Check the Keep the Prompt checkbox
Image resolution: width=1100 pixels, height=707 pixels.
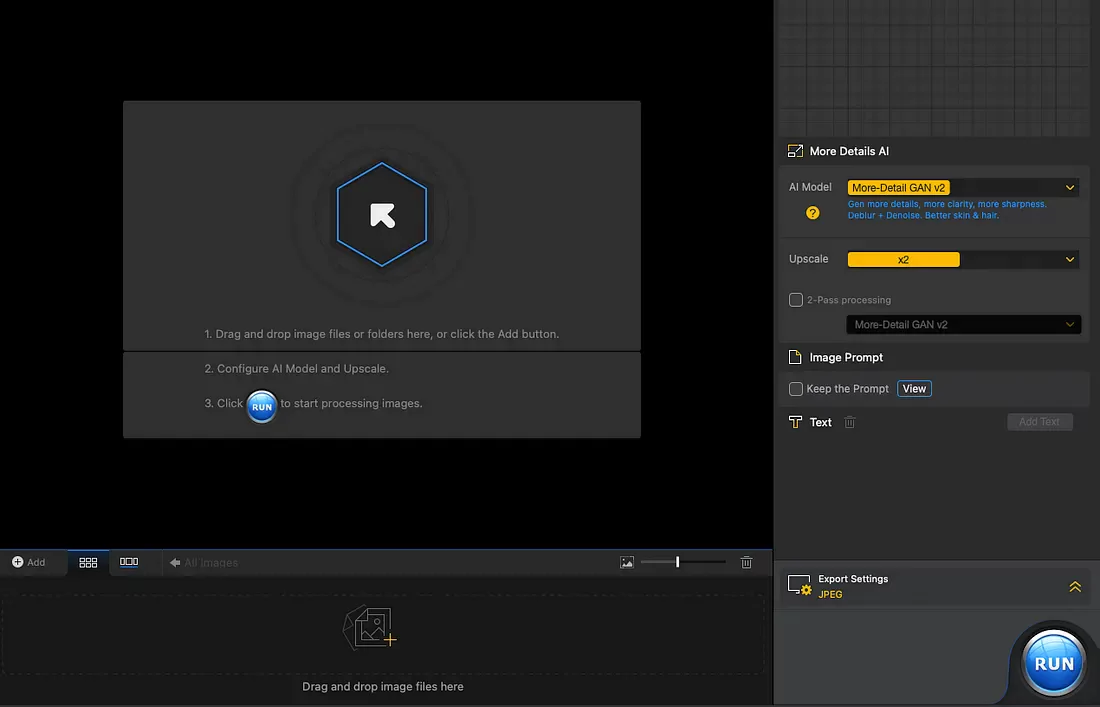(x=796, y=388)
